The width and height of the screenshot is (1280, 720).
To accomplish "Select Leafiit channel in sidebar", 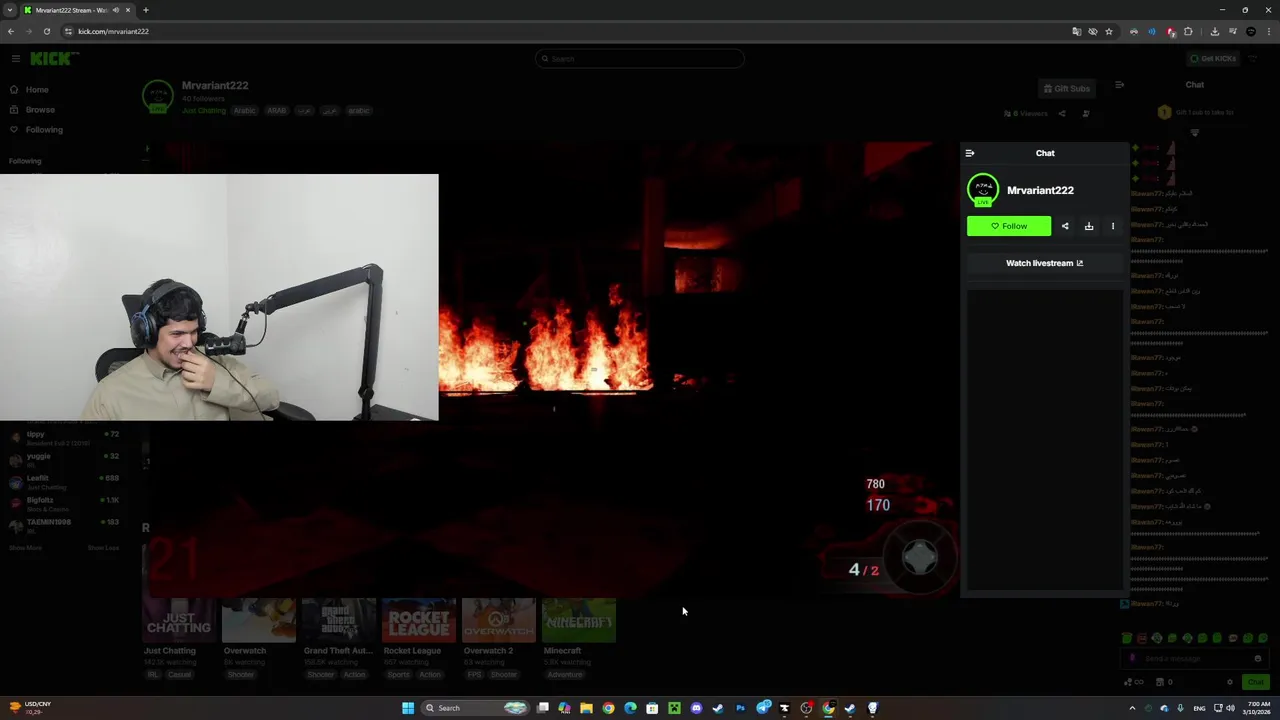I will pyautogui.click(x=64, y=482).
